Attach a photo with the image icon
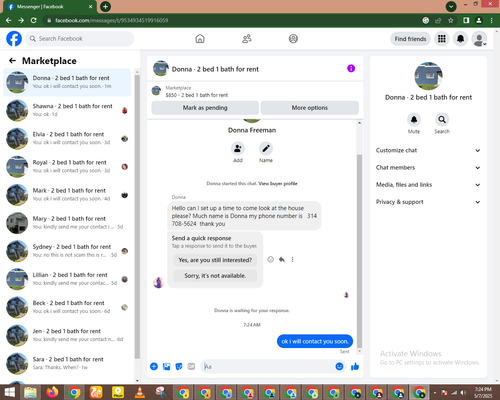The image size is (500, 400). click(166, 366)
